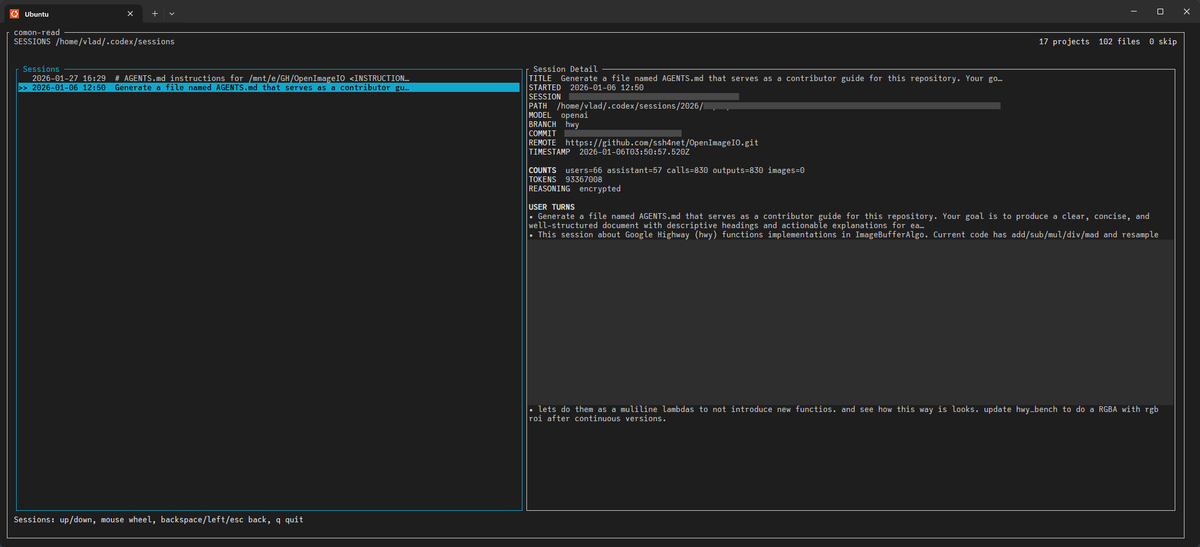Click the TOKENS 93367008 line
This screenshot has height=547, width=1200.
(565, 180)
